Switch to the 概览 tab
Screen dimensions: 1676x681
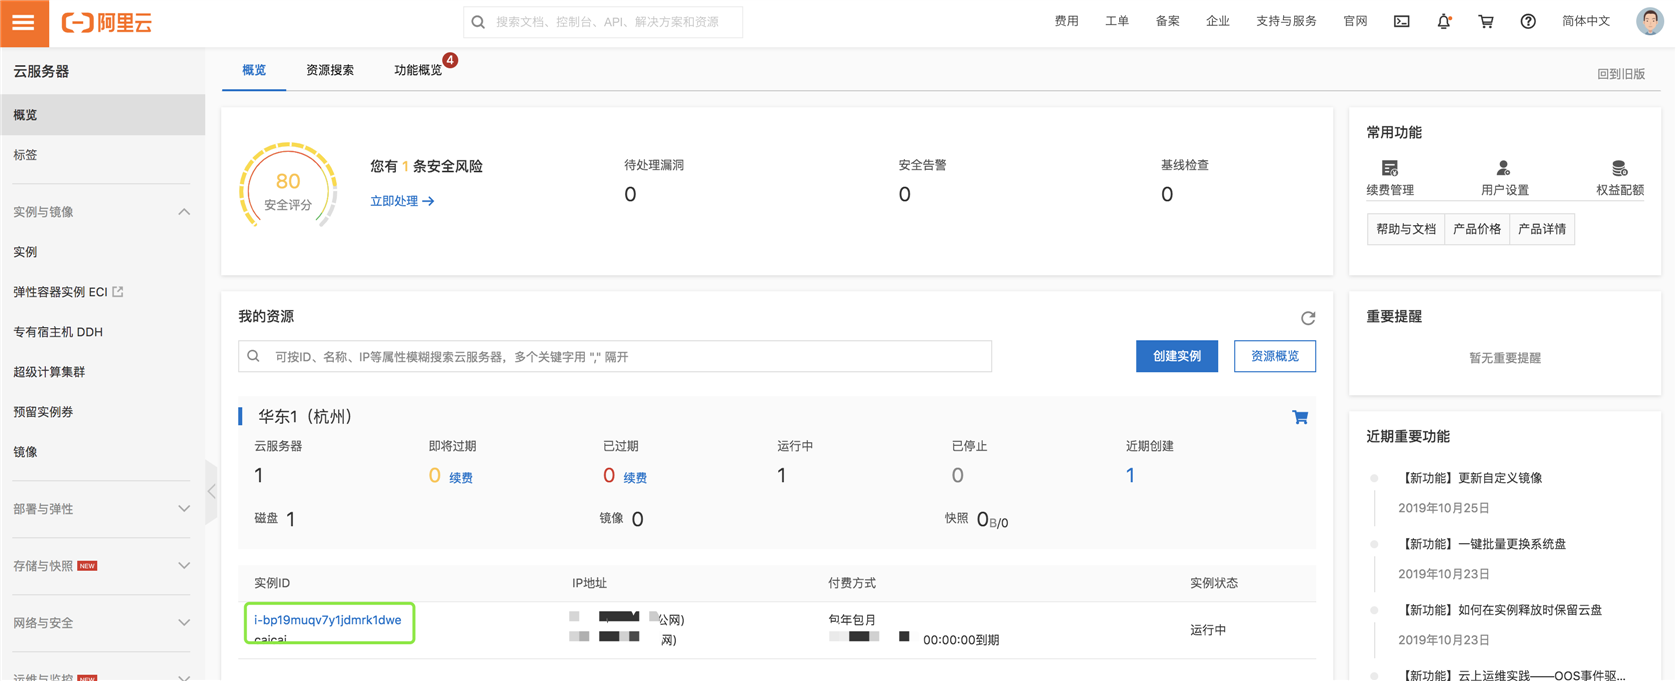[x=254, y=70]
